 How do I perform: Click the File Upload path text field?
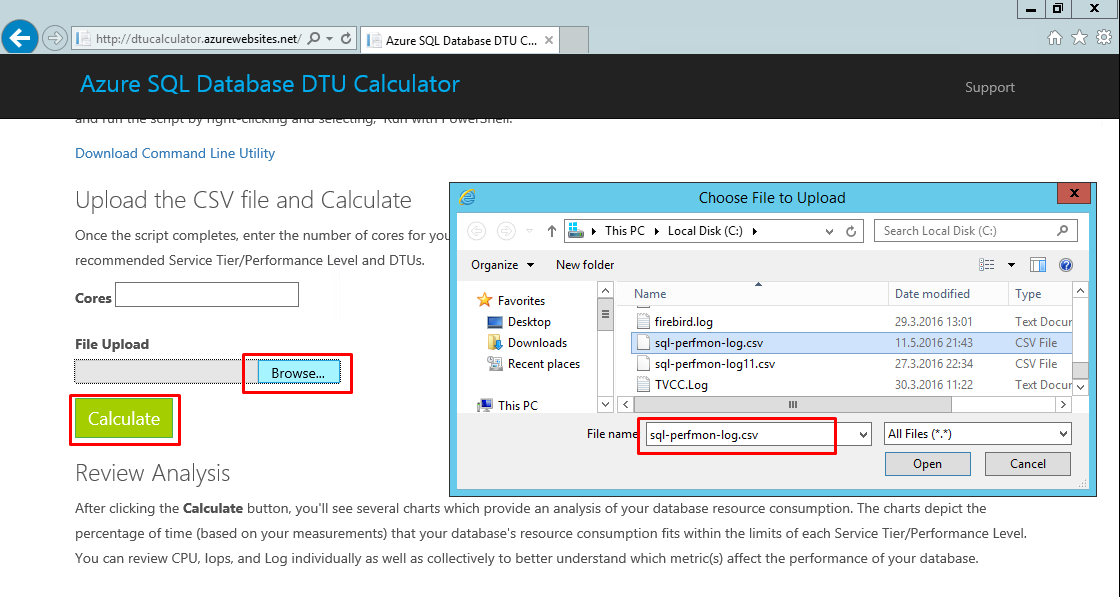coord(166,373)
